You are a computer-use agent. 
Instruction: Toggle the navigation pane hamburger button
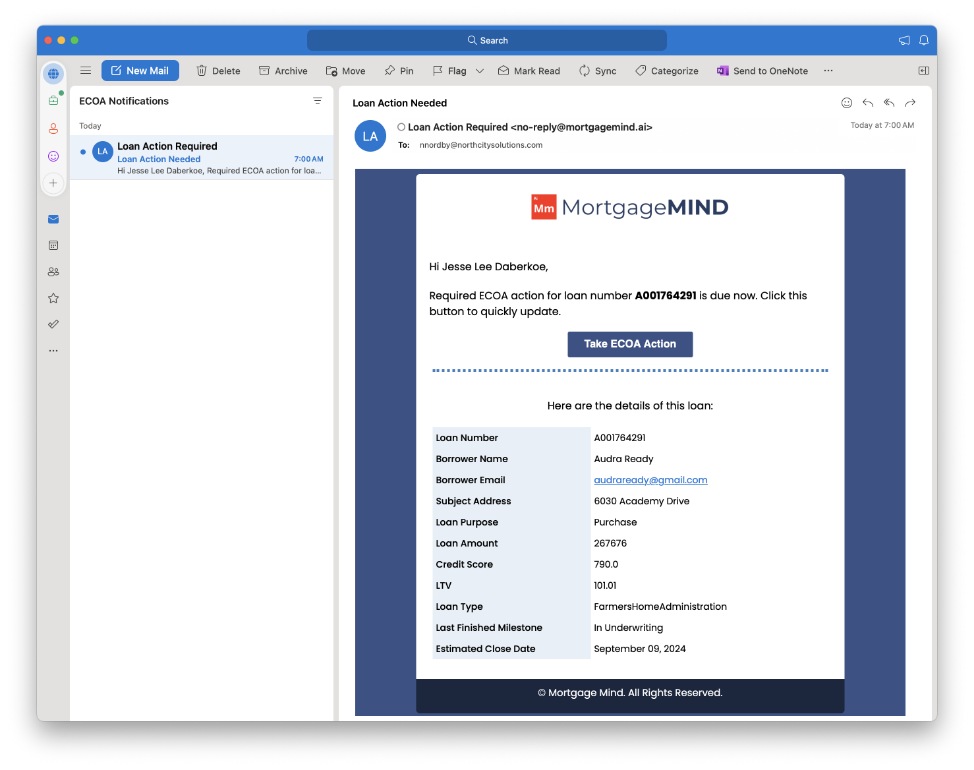(x=86, y=71)
